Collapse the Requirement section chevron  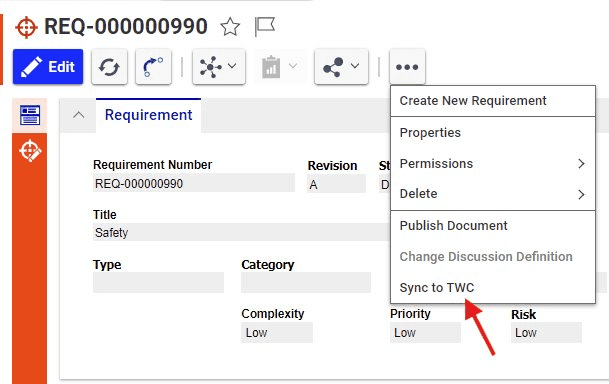coord(79,115)
